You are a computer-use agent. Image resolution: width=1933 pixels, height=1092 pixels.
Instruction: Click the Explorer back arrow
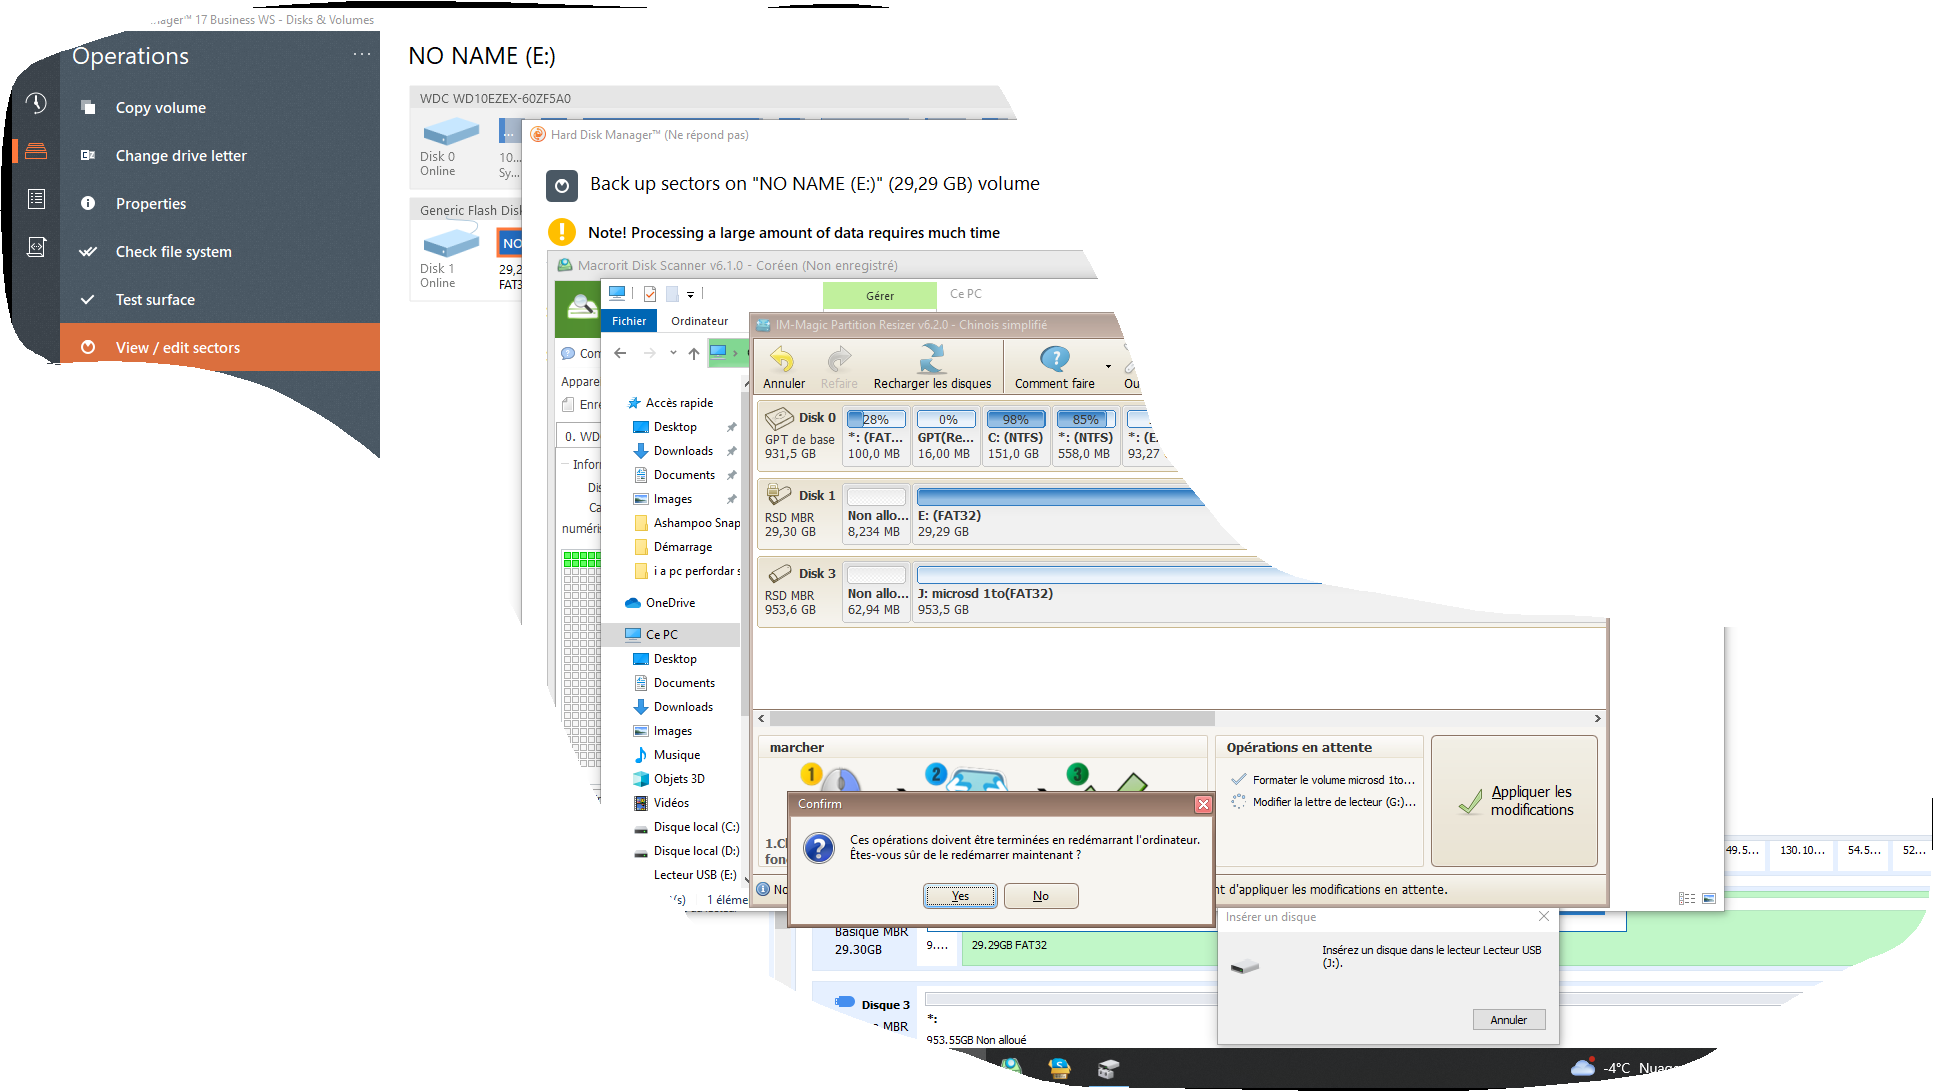click(x=620, y=353)
